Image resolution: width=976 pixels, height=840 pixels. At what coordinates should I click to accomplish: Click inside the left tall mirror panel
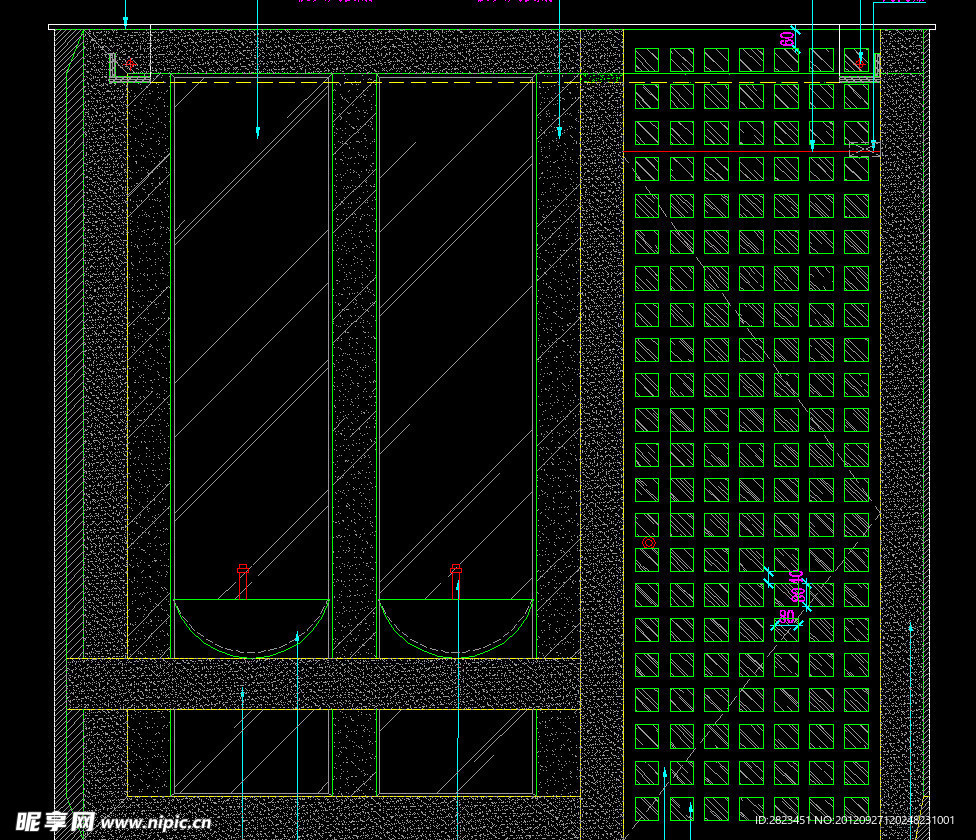coord(251,330)
